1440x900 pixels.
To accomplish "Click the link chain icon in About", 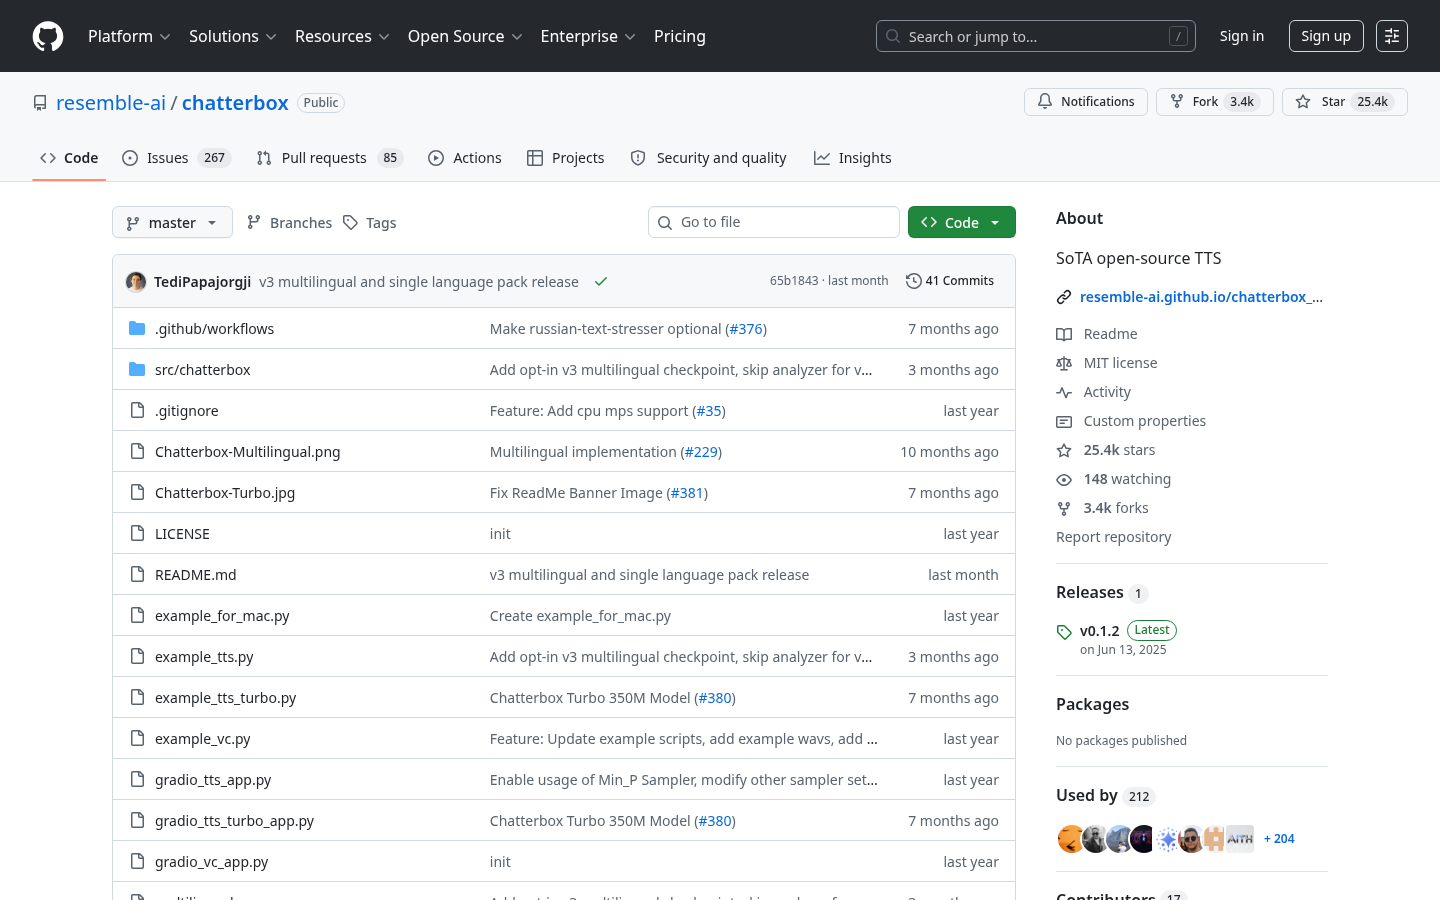I will coord(1064,297).
